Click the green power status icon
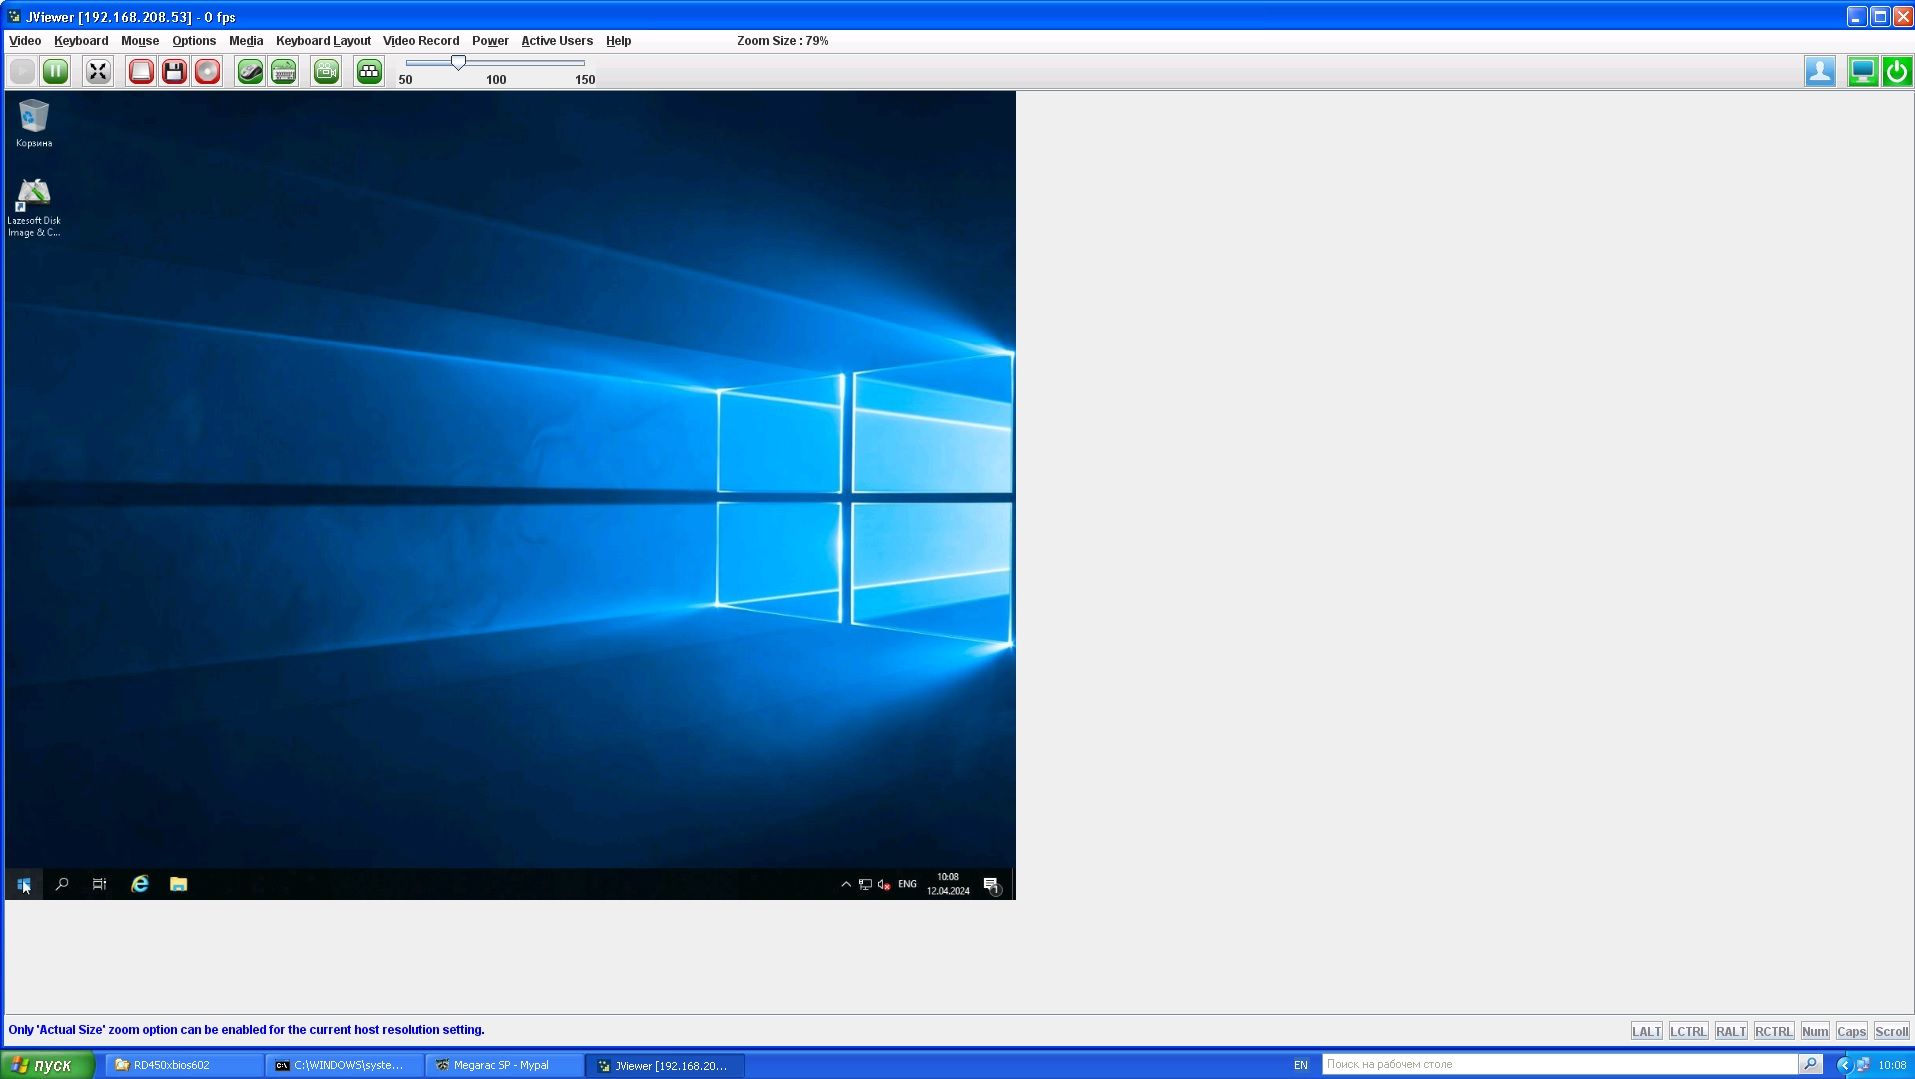 coord(1897,71)
